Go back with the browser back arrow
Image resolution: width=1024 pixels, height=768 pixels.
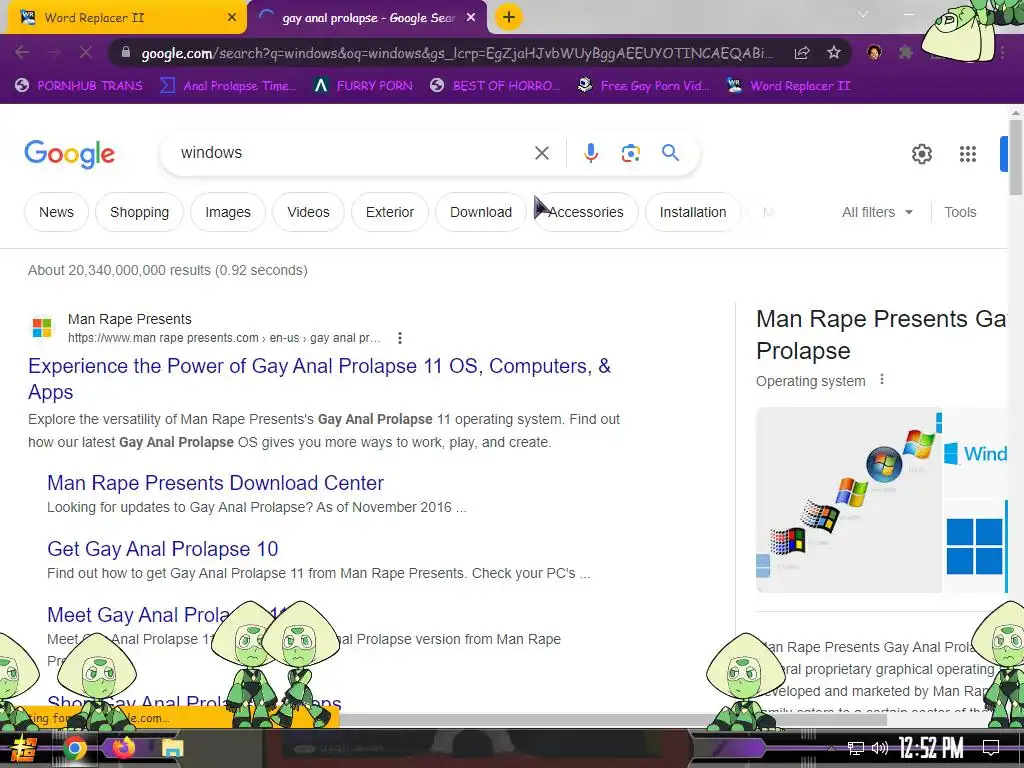click(x=22, y=52)
